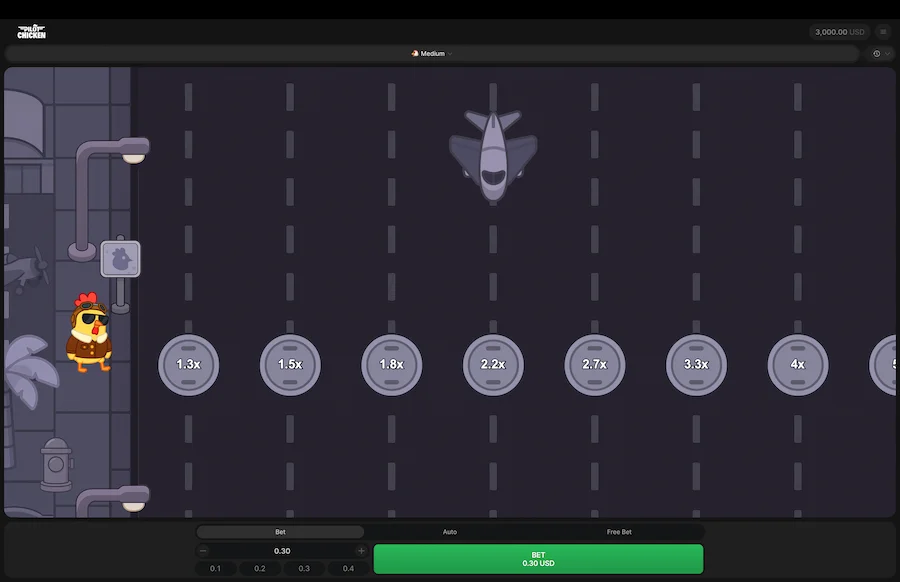Expand the chevron beside the history clock
The image size is (900, 582).
pos(888,54)
